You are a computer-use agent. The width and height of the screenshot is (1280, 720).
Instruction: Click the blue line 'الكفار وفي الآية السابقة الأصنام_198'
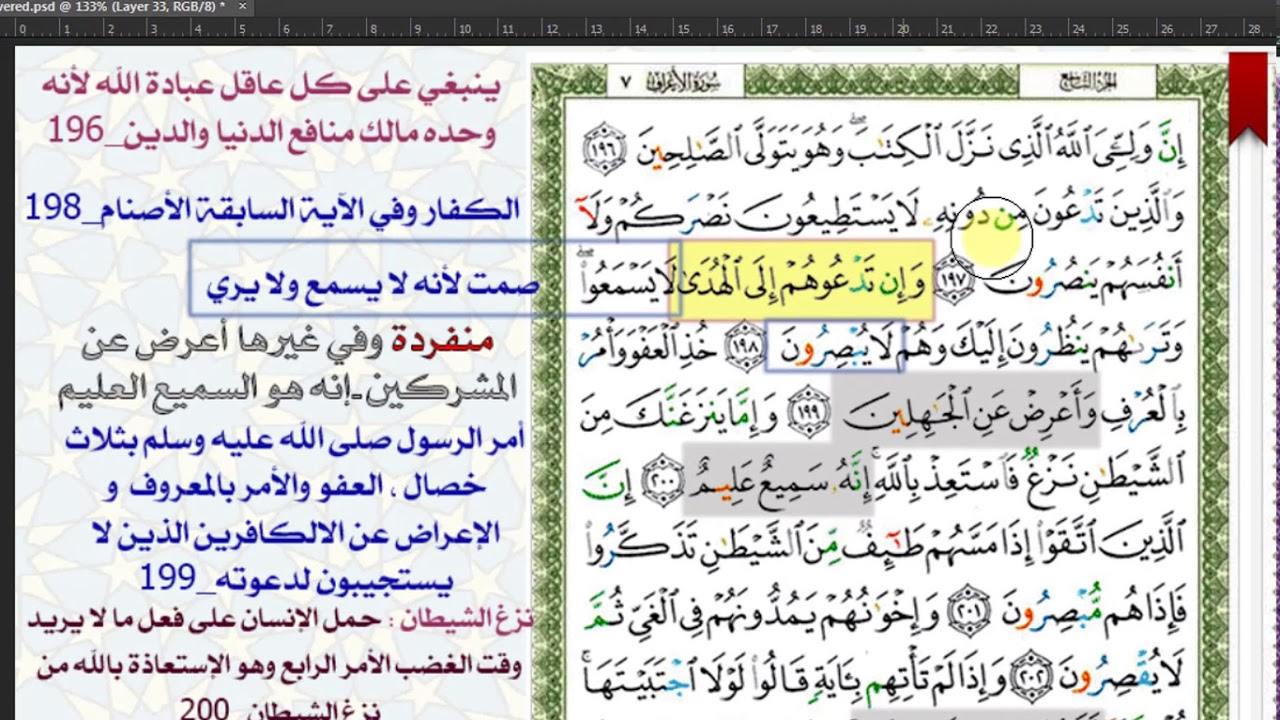272,209
